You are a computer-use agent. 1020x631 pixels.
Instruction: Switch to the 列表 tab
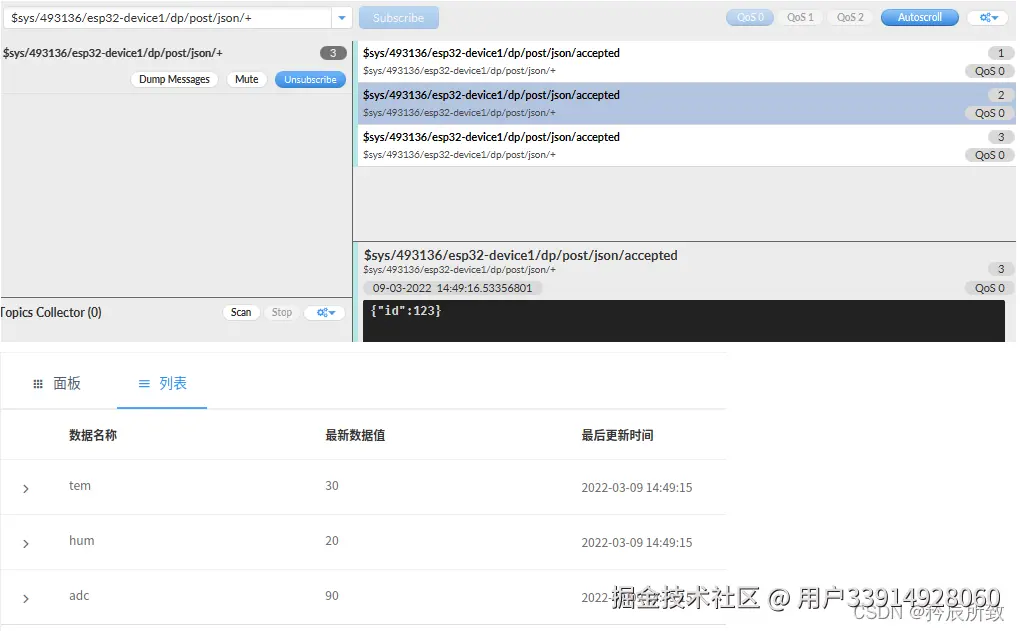[x=162, y=384]
